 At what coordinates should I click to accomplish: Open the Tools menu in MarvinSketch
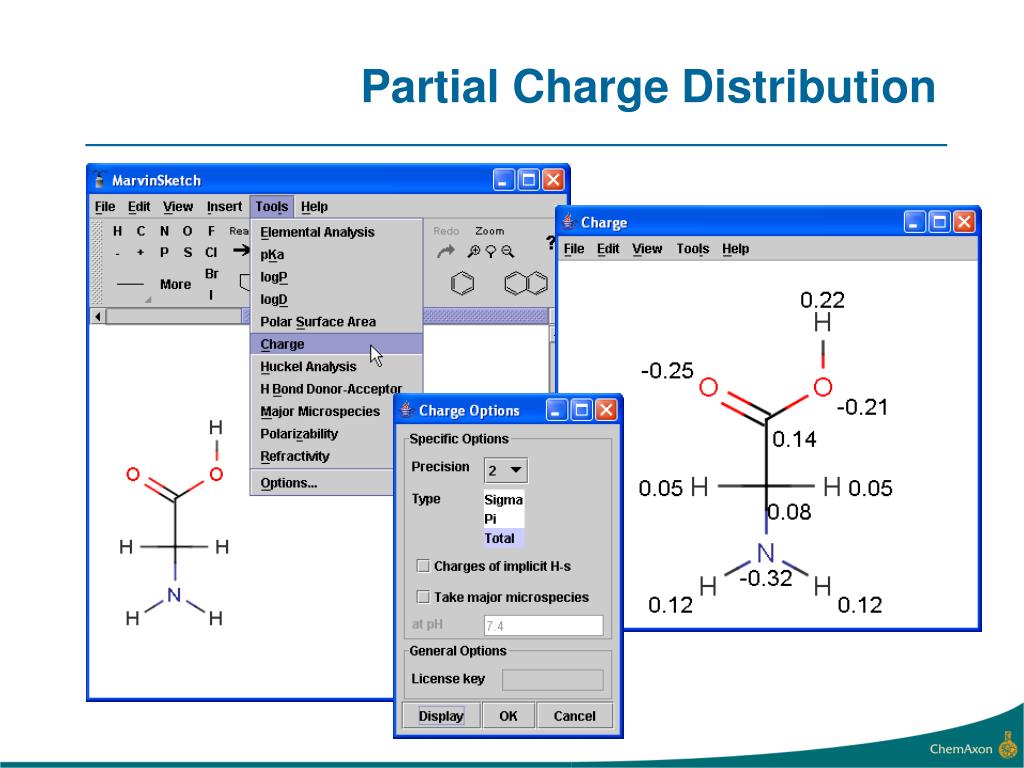(x=272, y=207)
